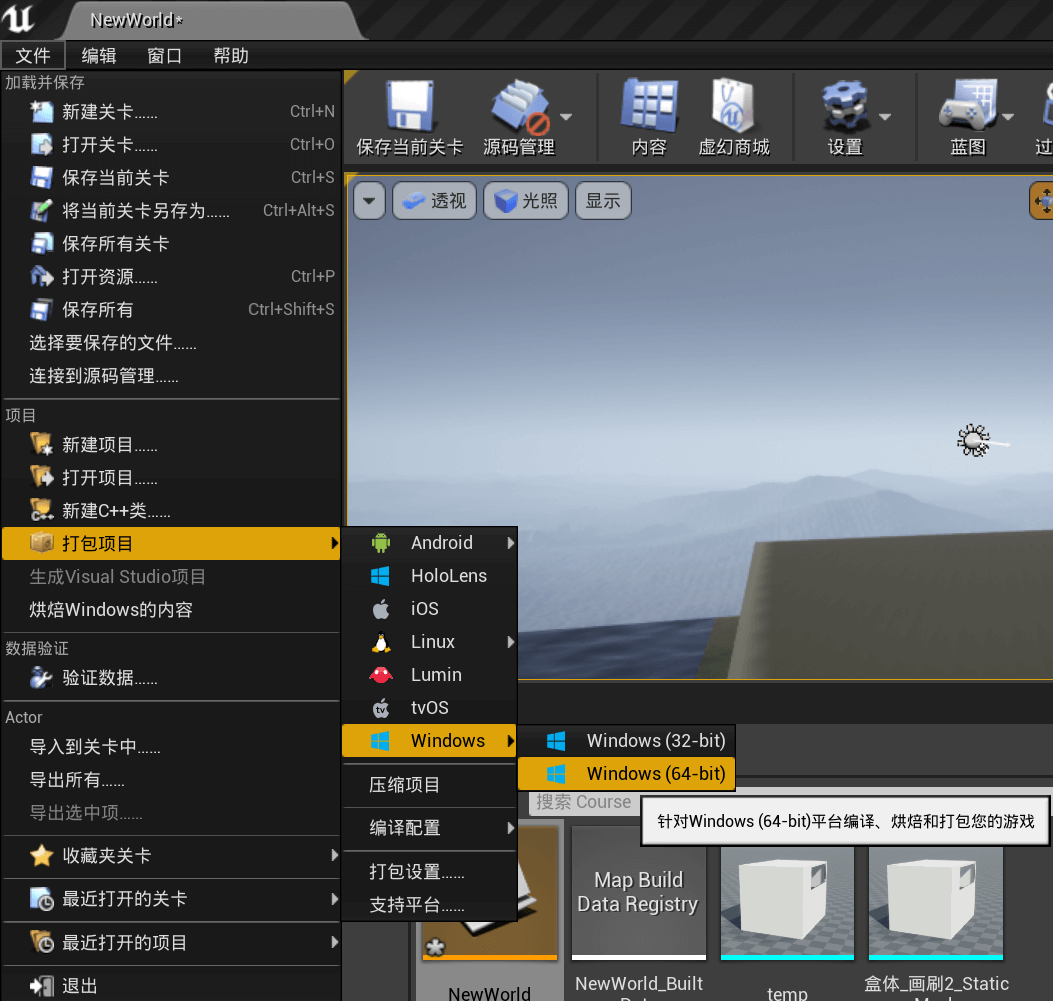Select Save All Levels (保存所有关卡)

coord(171,243)
